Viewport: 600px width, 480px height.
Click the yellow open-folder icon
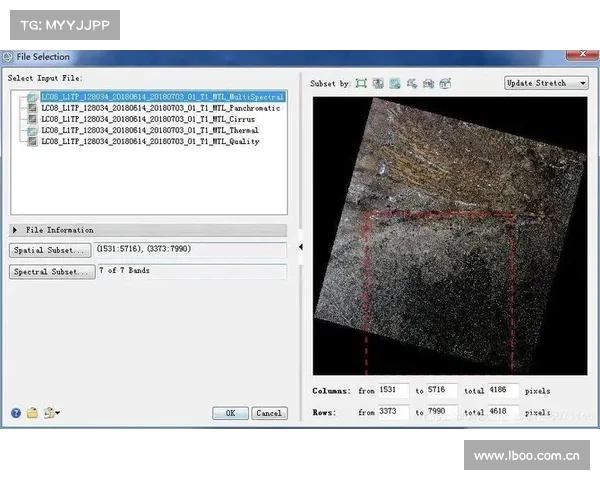33,413
